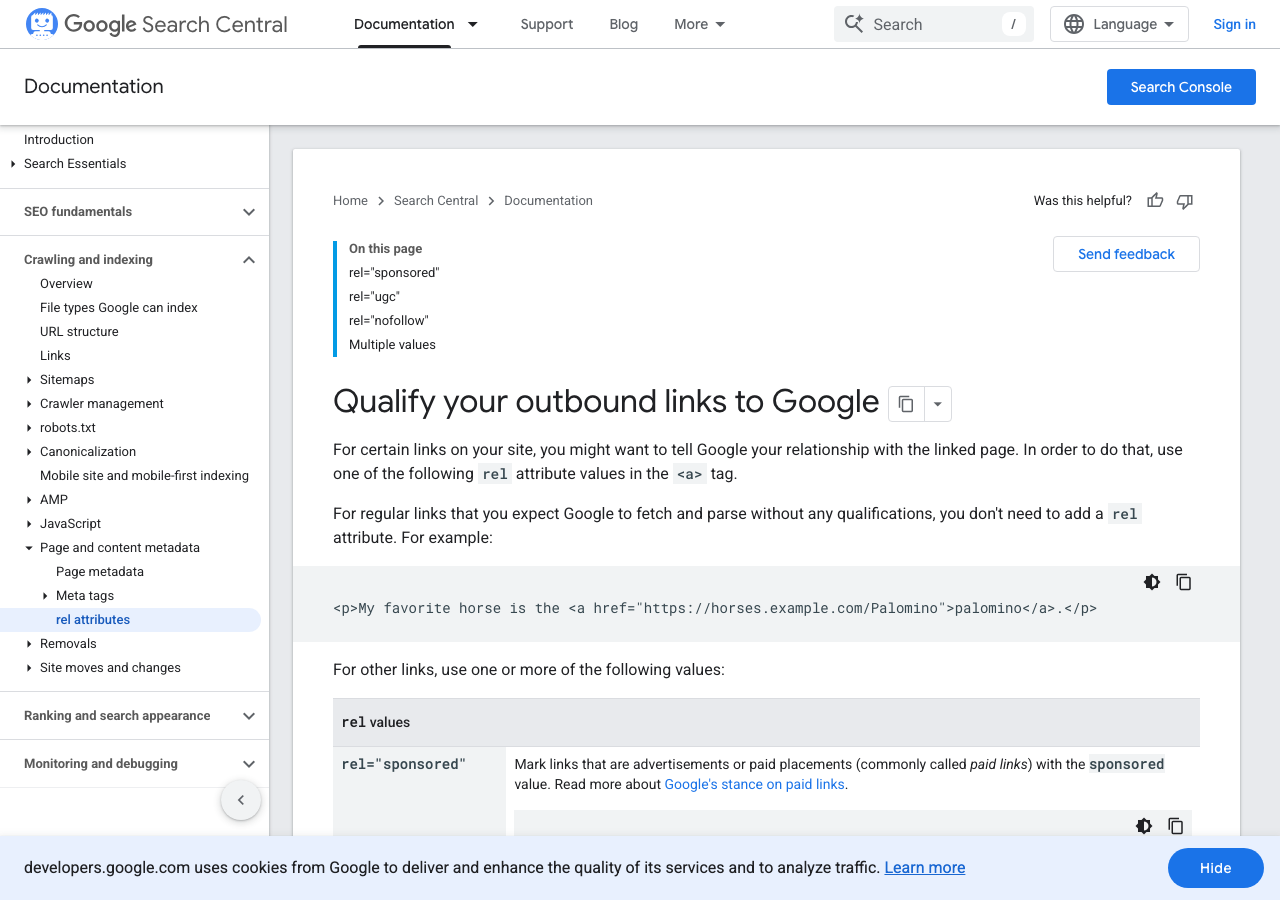This screenshot has width=1280, height=900.
Task: Expand the Meta tags tree item
Action: 44,596
